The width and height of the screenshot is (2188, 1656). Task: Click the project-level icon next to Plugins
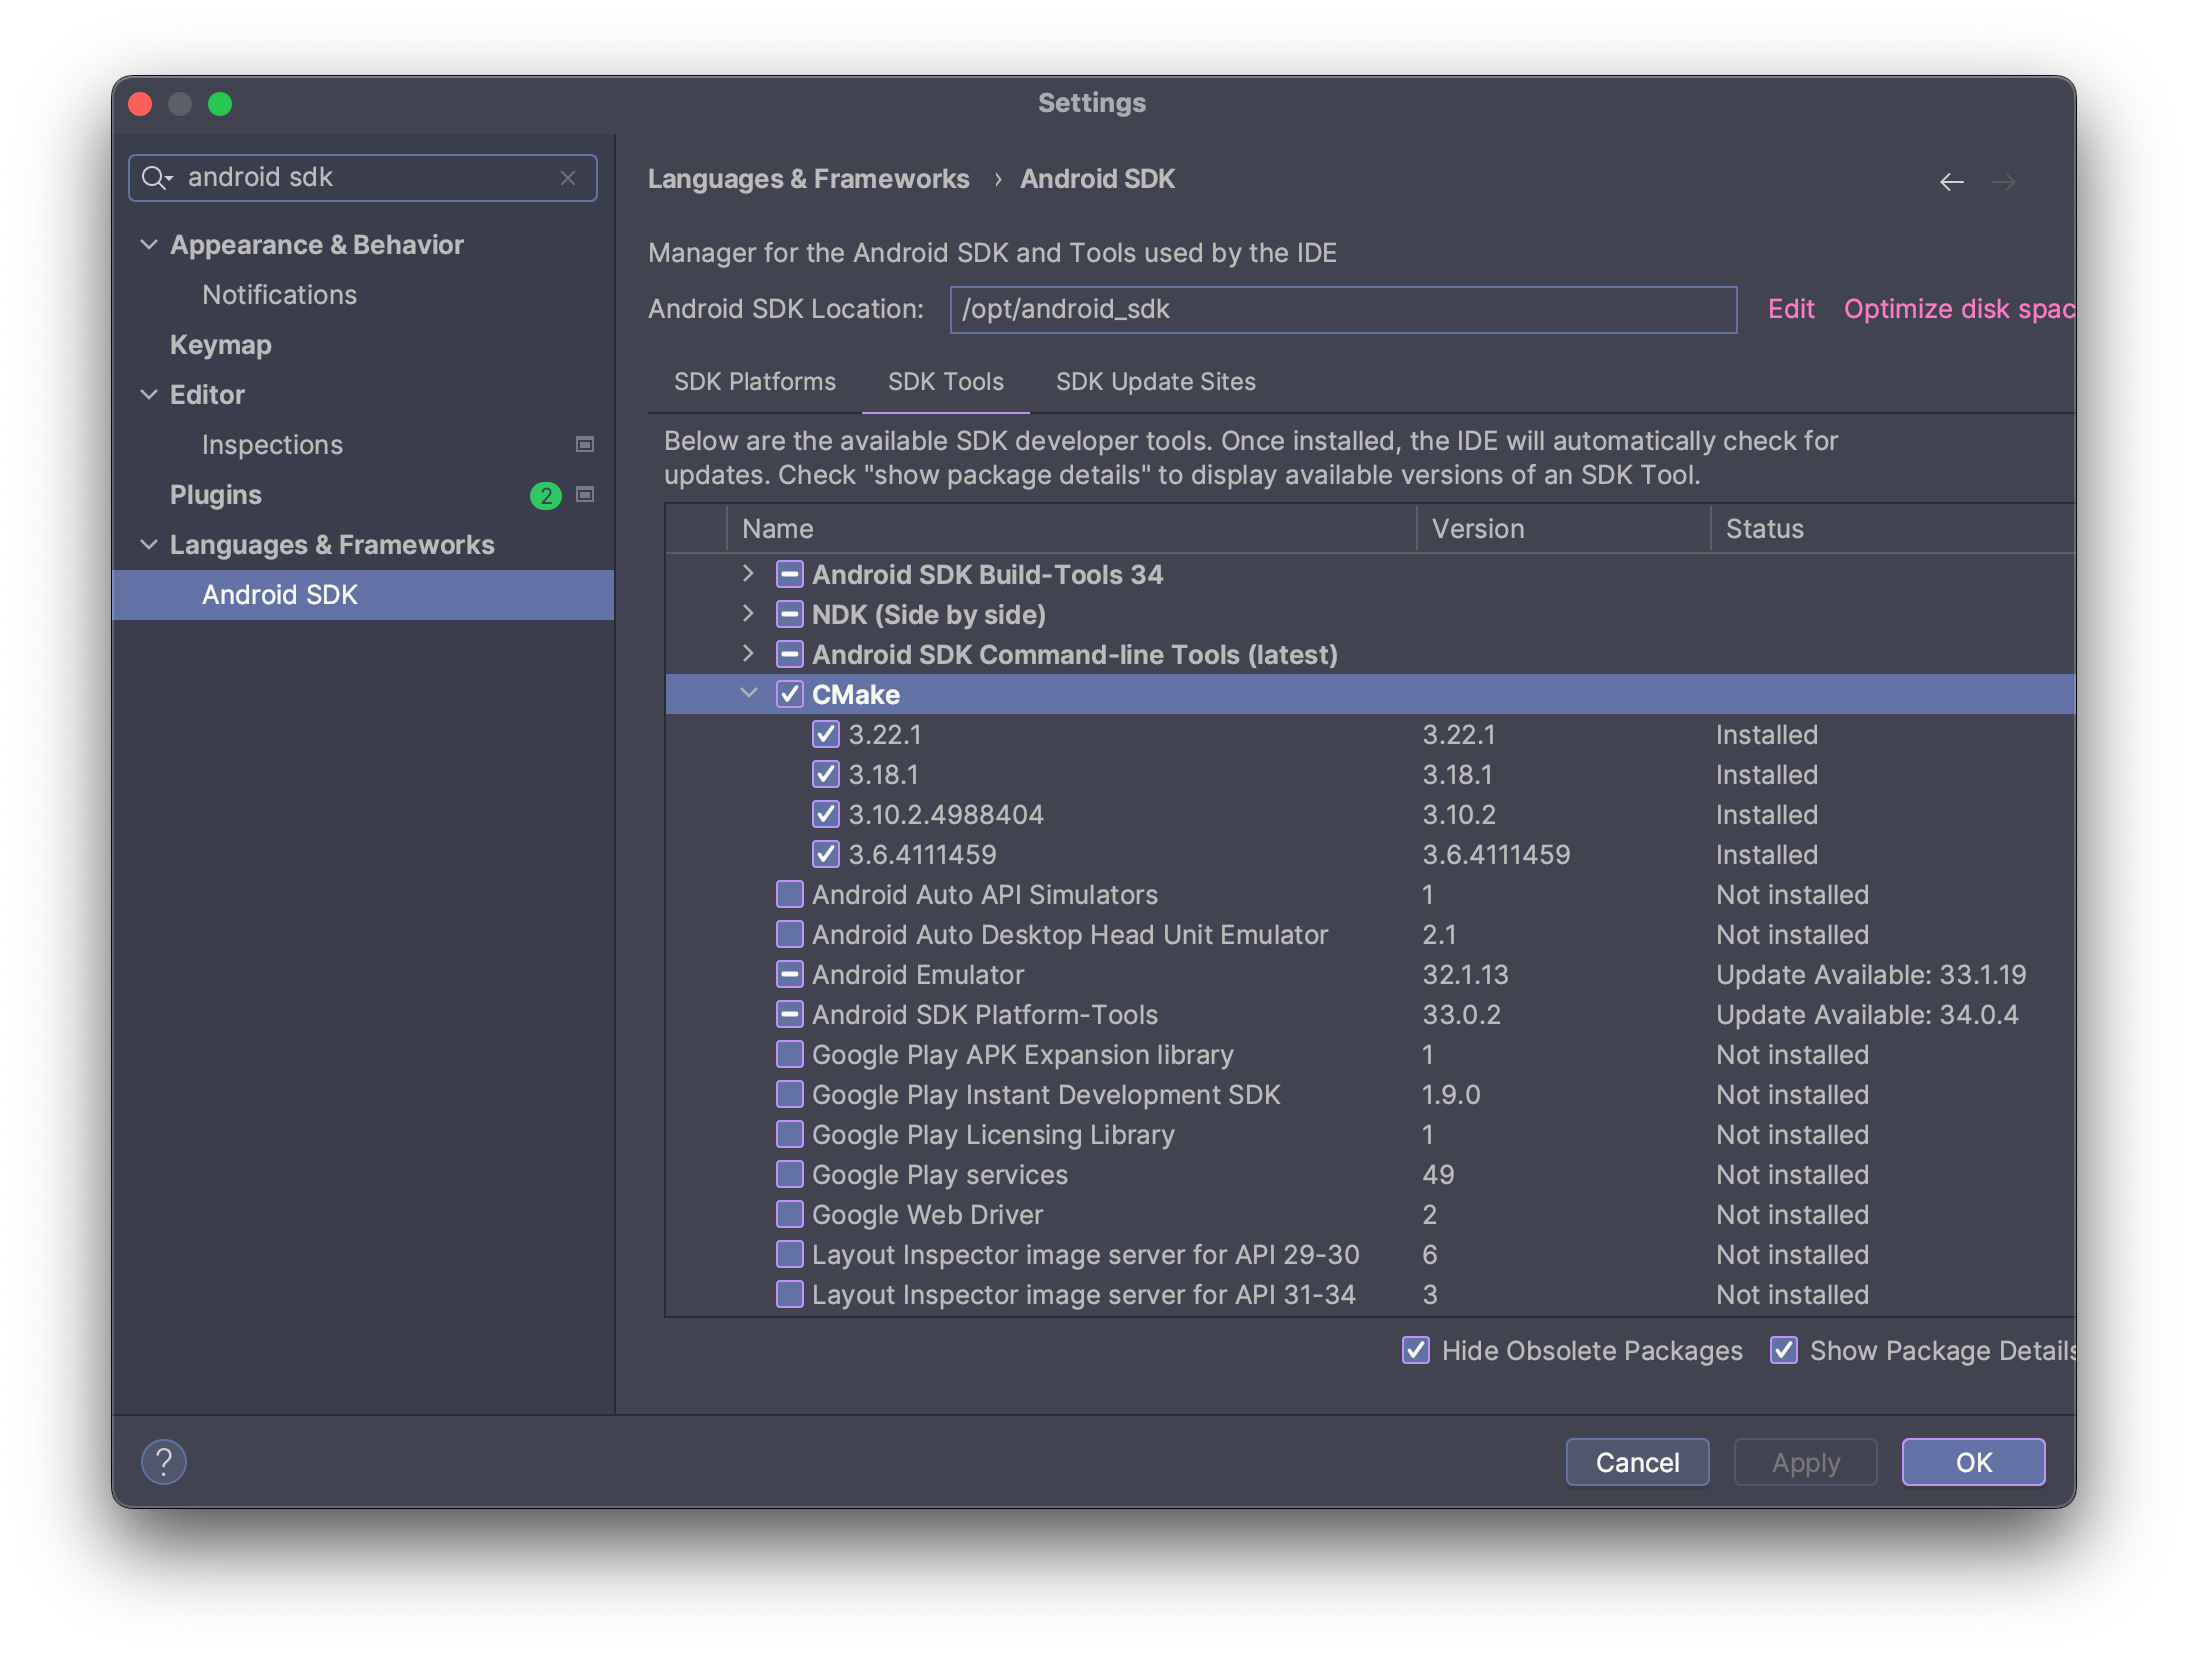(x=585, y=494)
